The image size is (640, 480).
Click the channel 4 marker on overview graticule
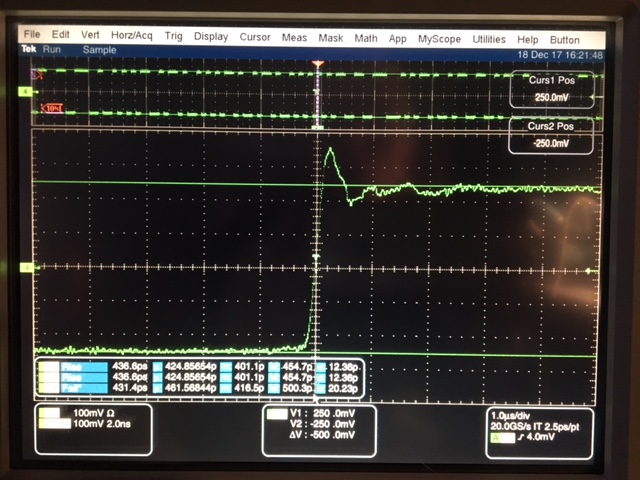[x=25, y=92]
